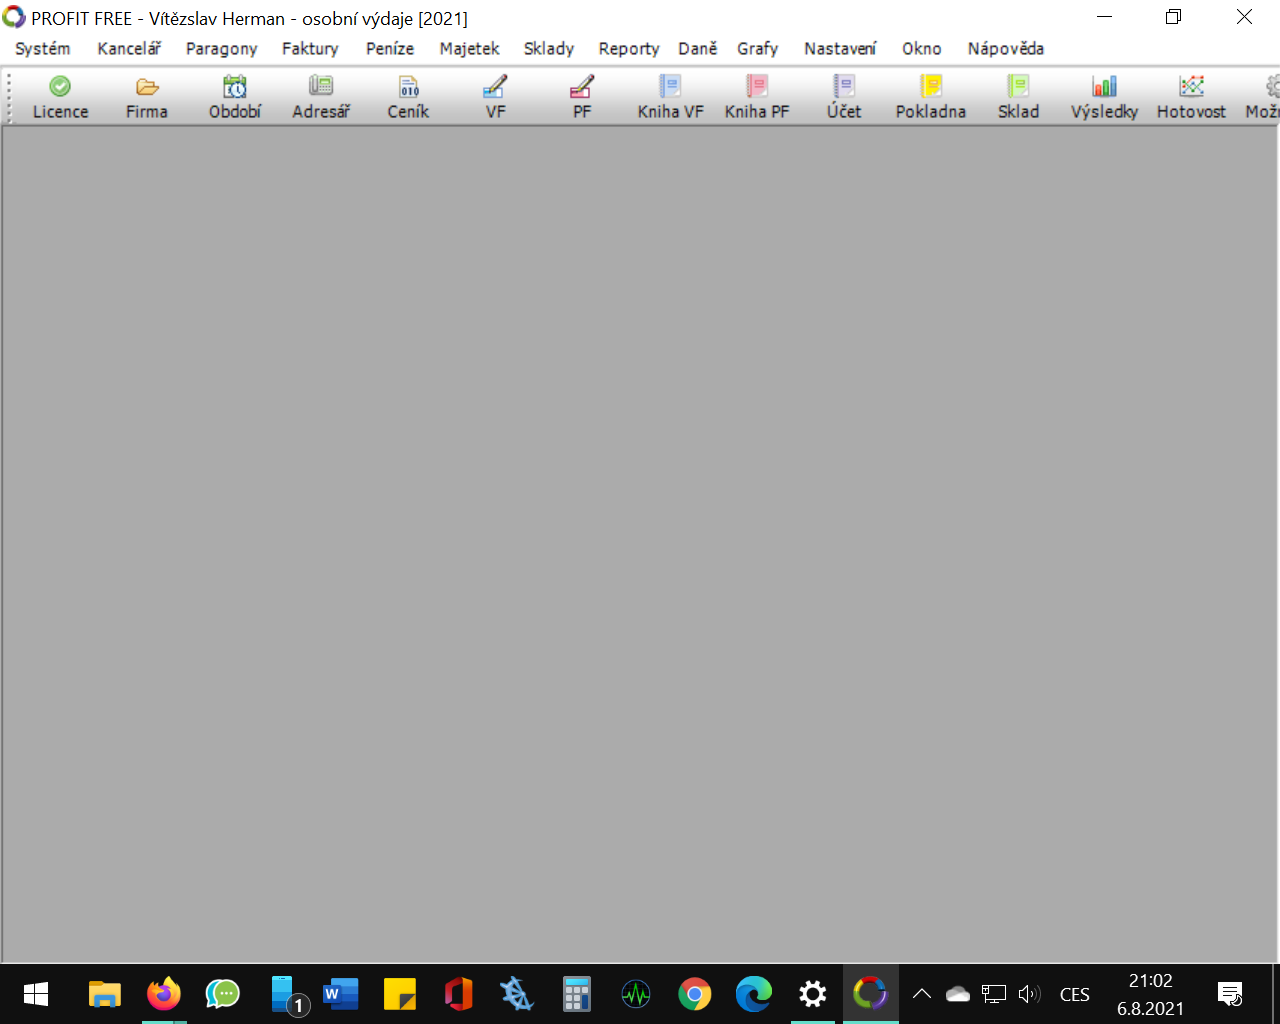The height and width of the screenshot is (1024, 1280).
Task: Open the Hotovost chart icon
Action: coord(1191,97)
